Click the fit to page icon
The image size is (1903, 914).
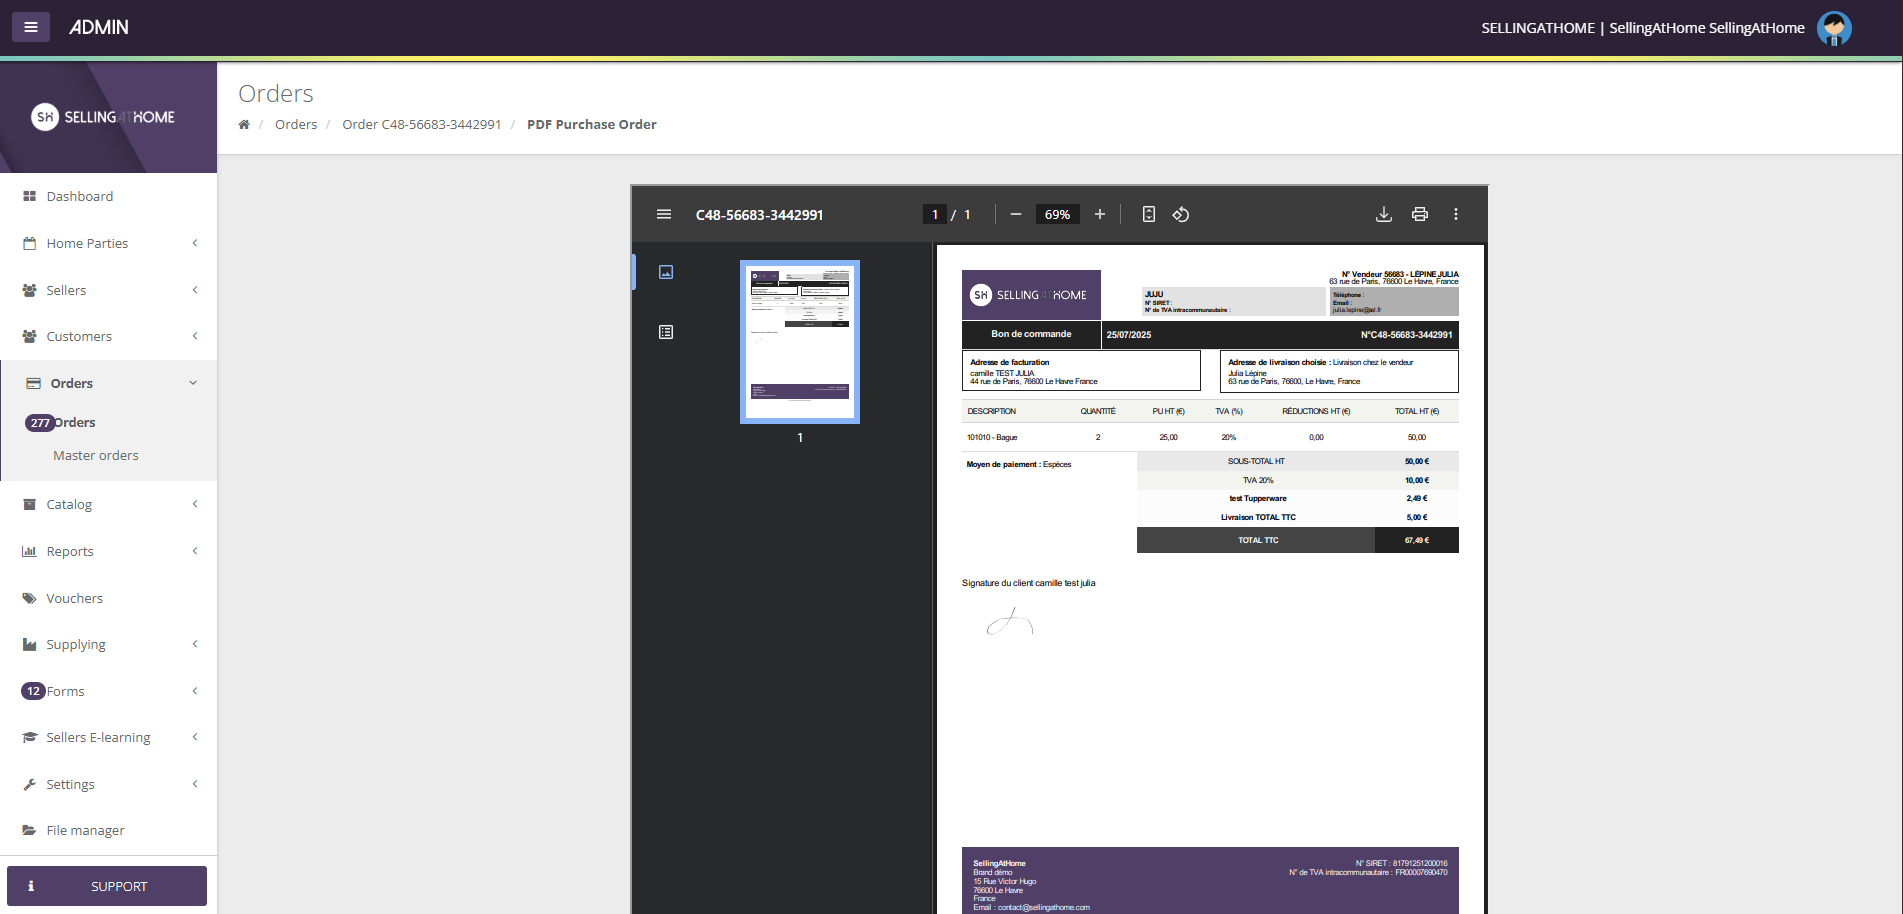[1148, 214]
